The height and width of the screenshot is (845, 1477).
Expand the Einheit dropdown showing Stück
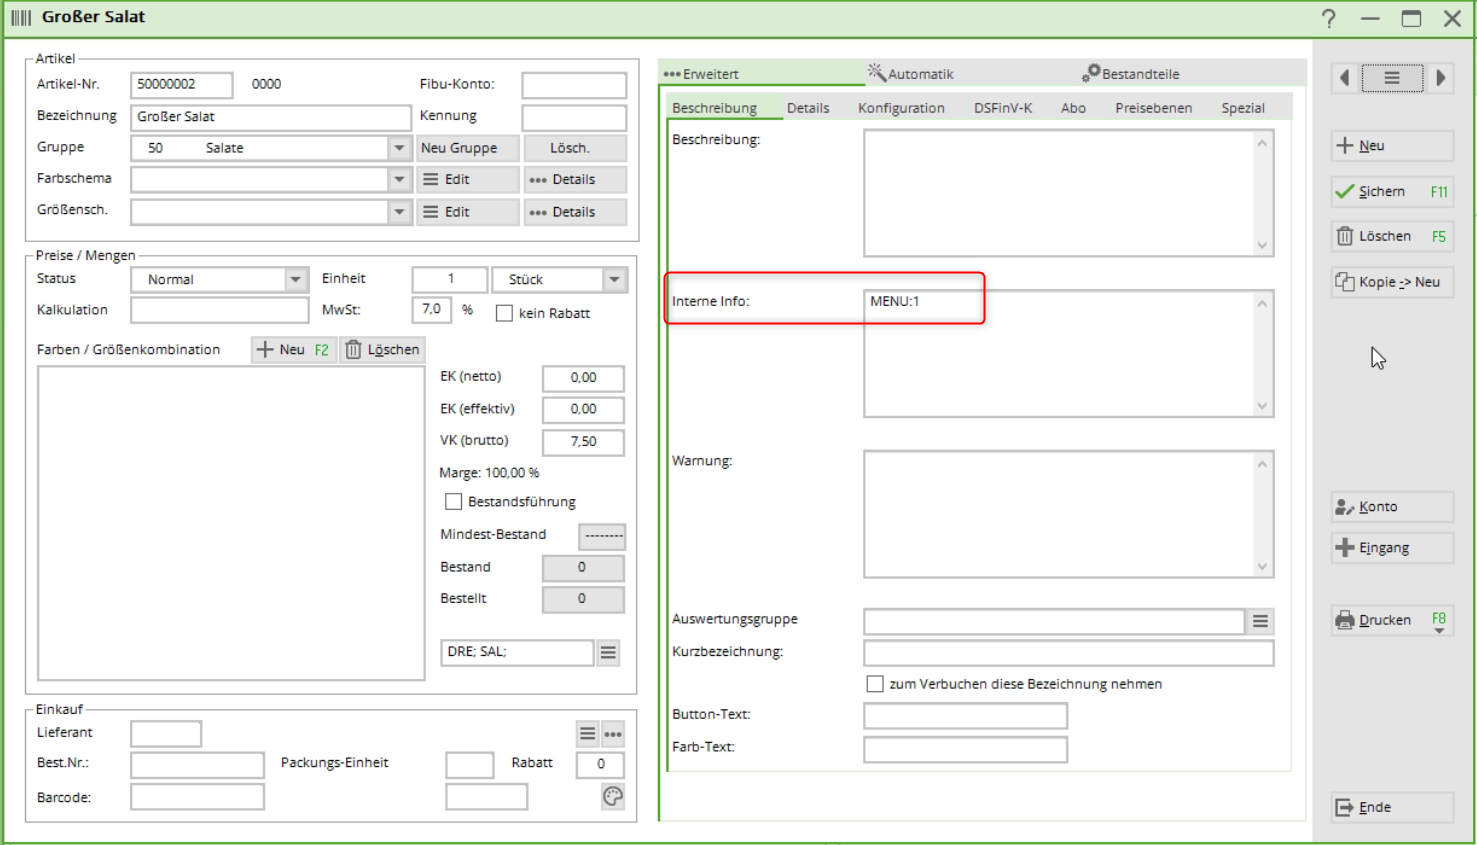pos(614,280)
